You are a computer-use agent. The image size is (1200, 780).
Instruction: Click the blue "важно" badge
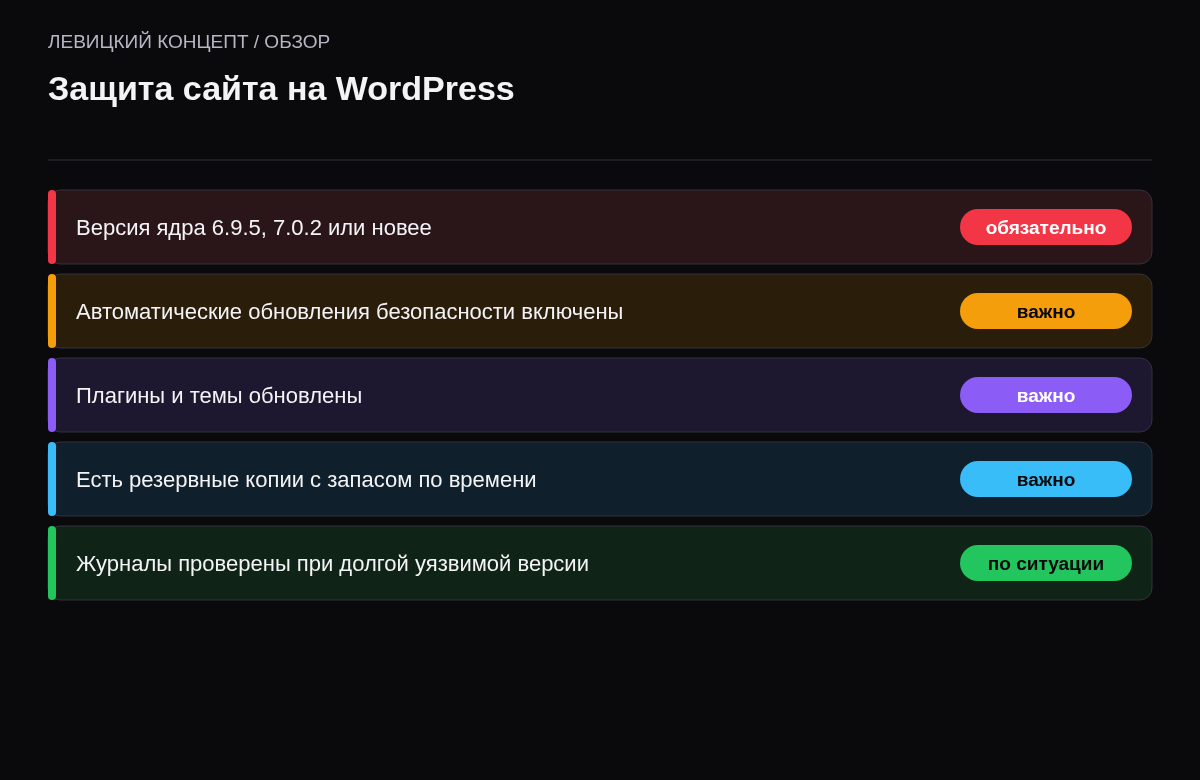[1046, 479]
